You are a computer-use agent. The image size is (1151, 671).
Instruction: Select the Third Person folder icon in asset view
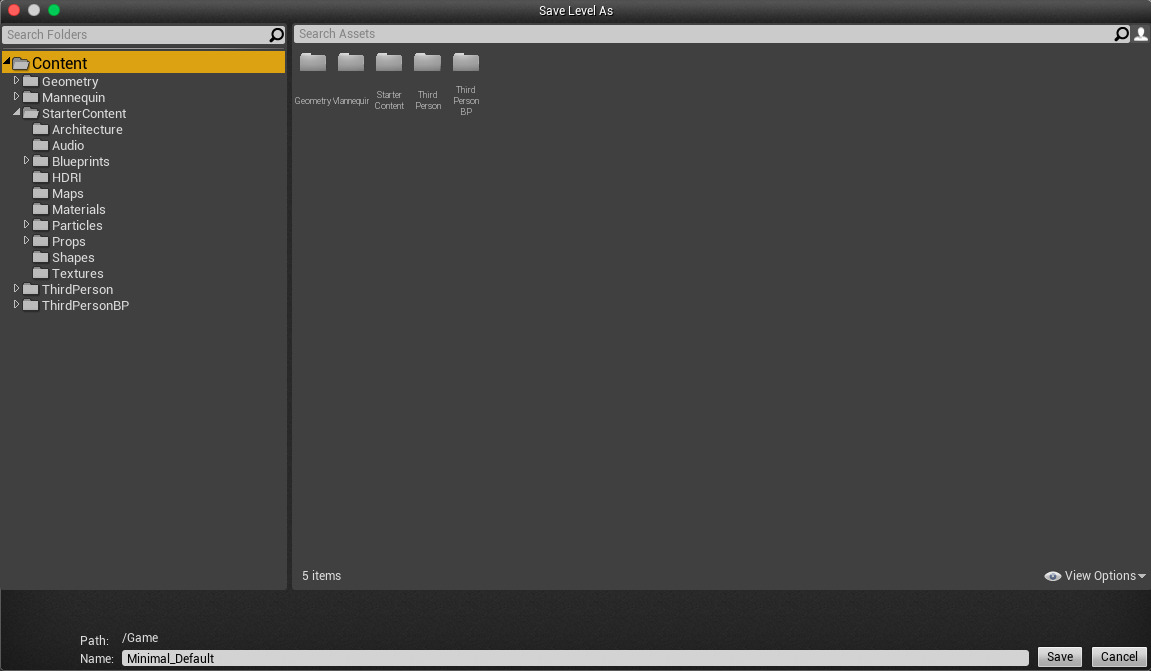[428, 64]
